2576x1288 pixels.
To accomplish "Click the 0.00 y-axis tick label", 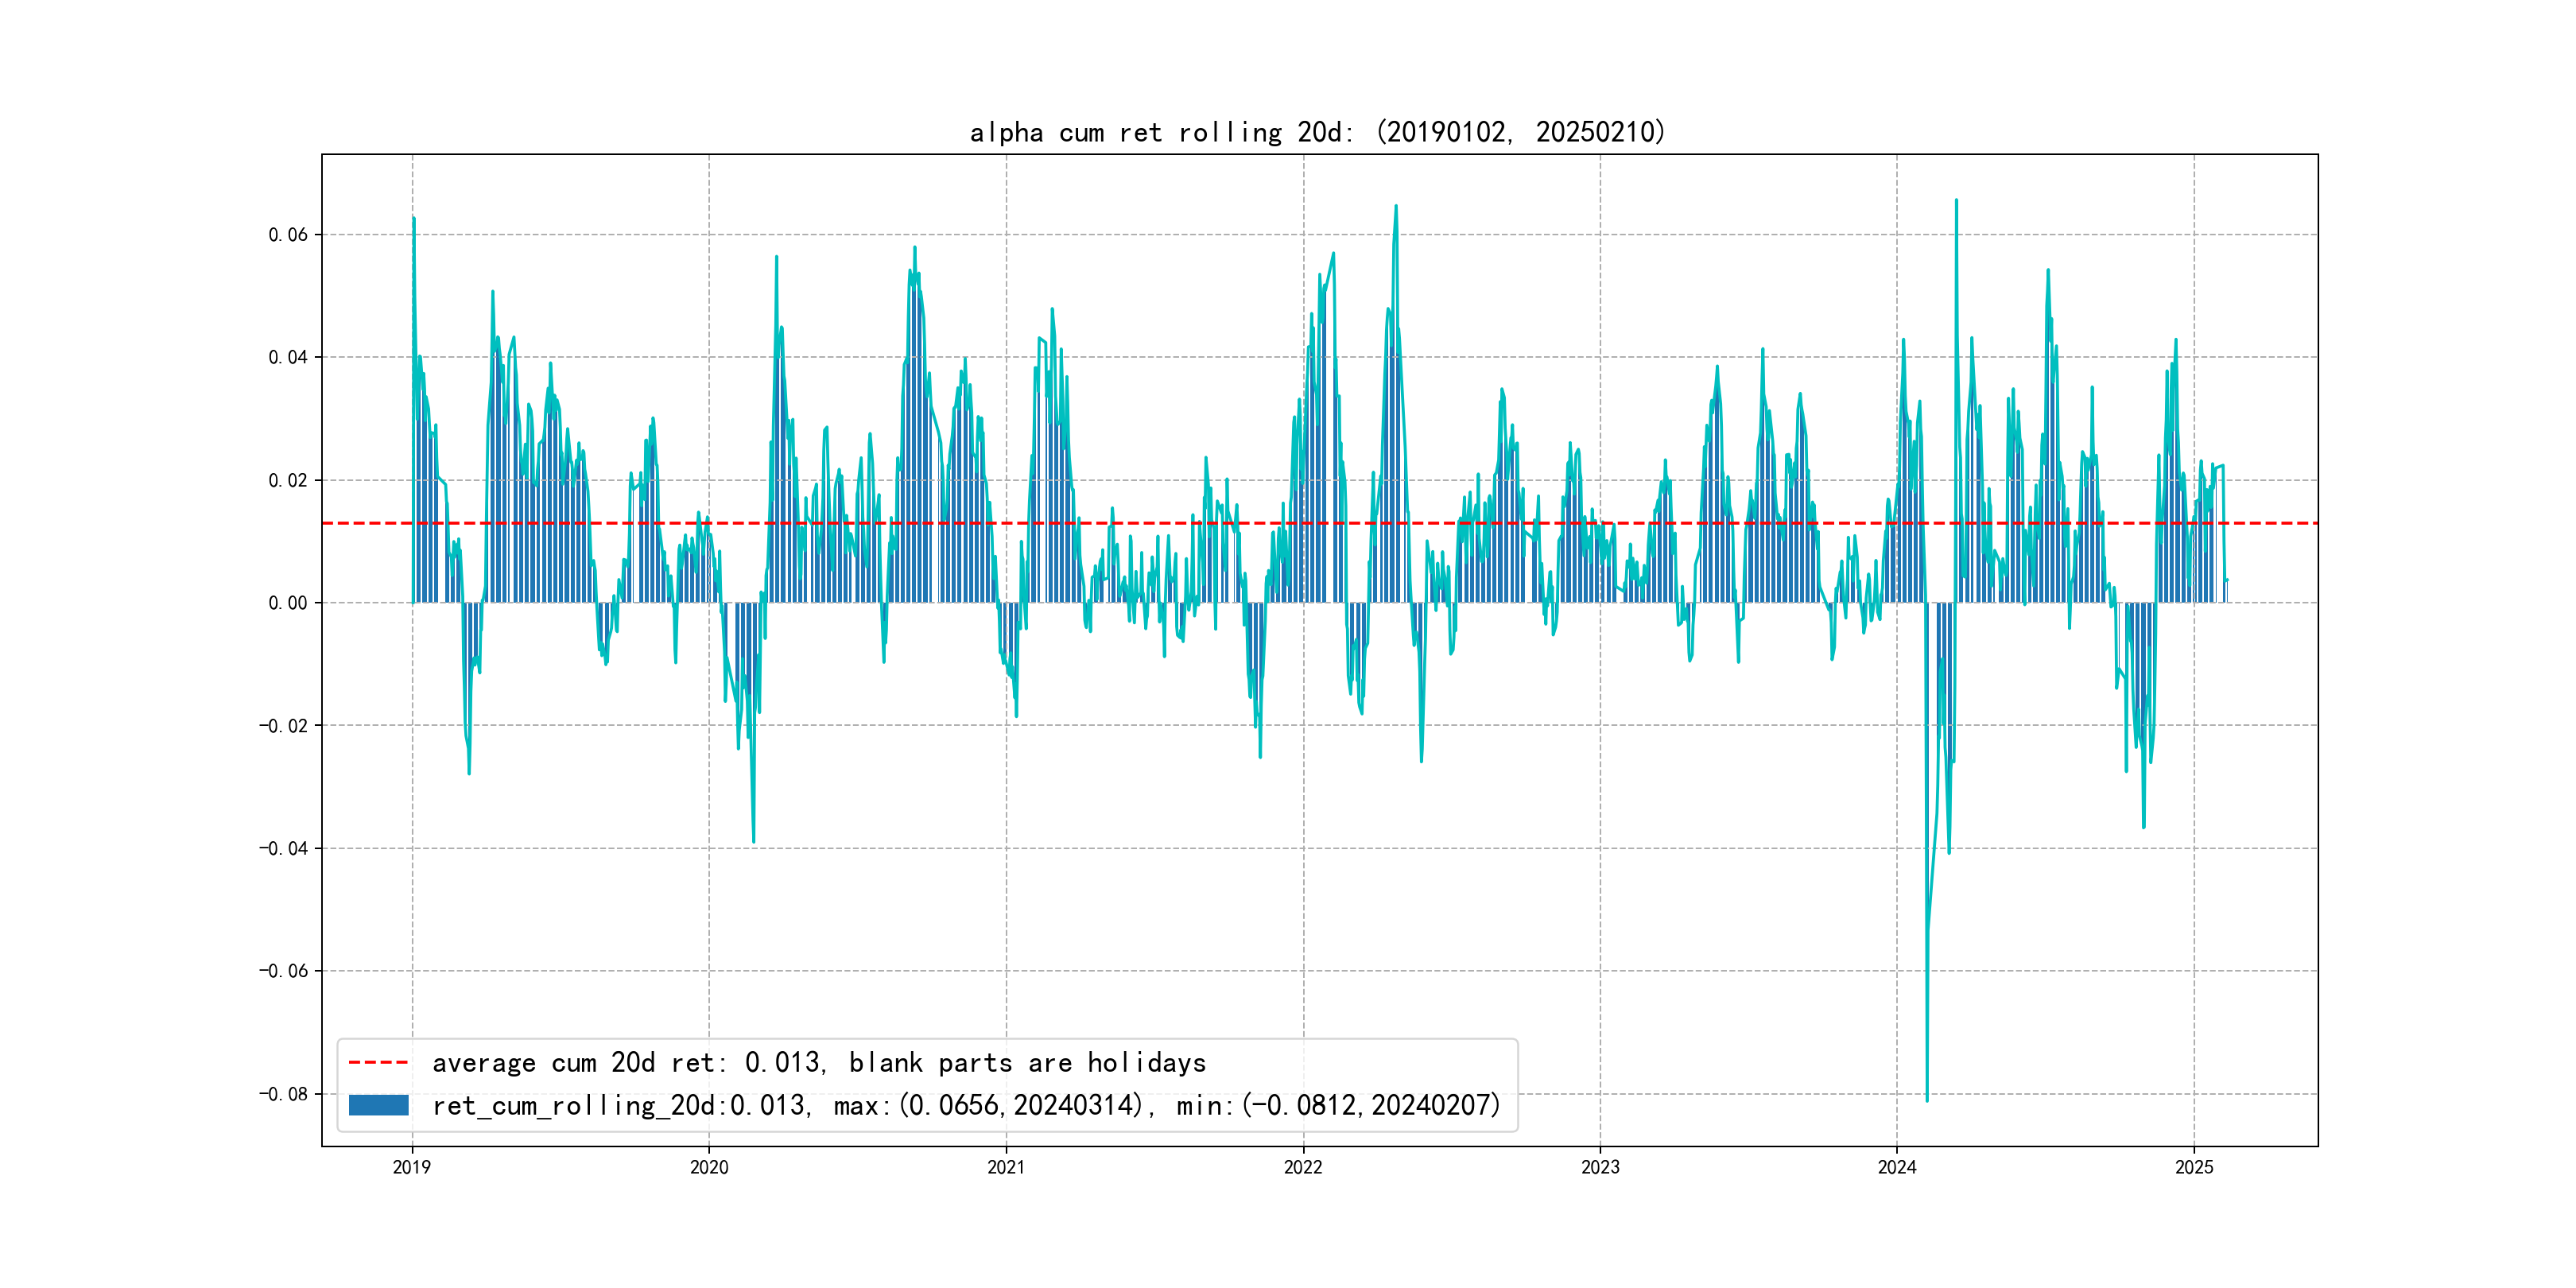I will click(288, 603).
